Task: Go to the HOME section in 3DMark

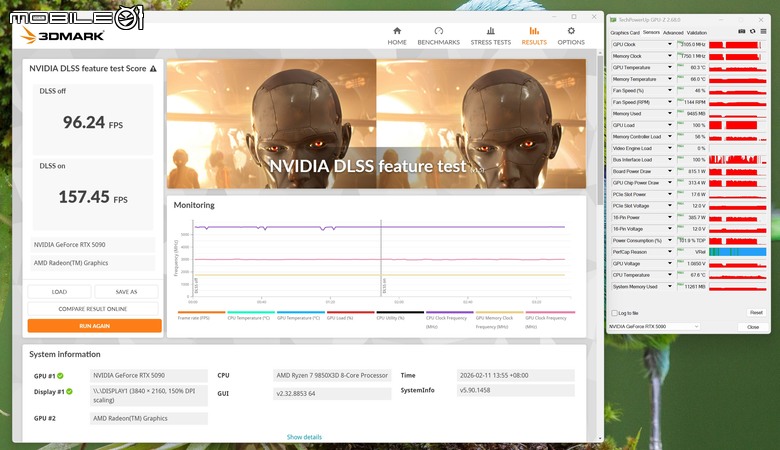Action: coord(396,37)
